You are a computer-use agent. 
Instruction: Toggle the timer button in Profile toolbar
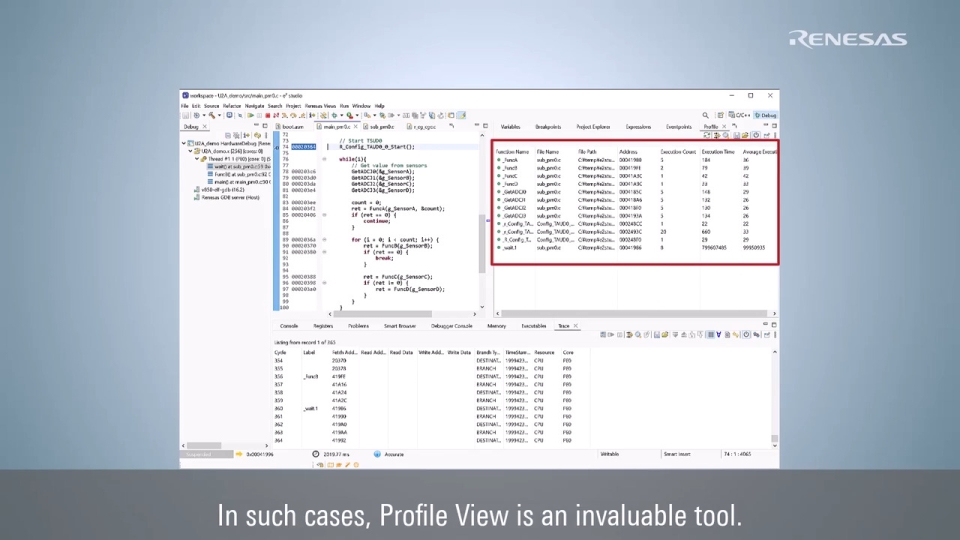pyautogui.click(x=756, y=135)
